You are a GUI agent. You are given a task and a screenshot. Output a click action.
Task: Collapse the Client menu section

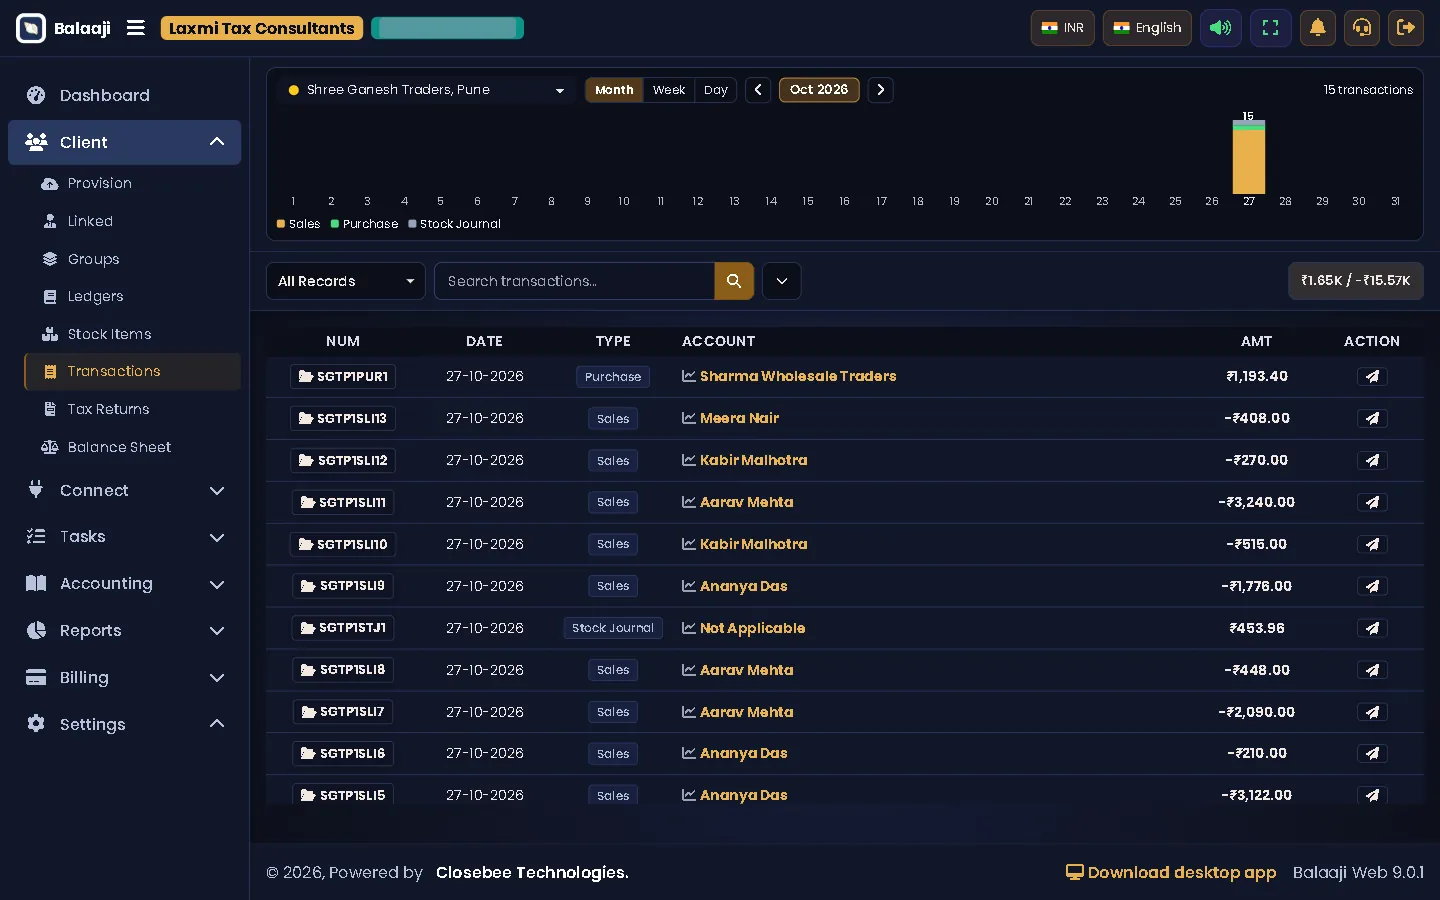(125, 142)
